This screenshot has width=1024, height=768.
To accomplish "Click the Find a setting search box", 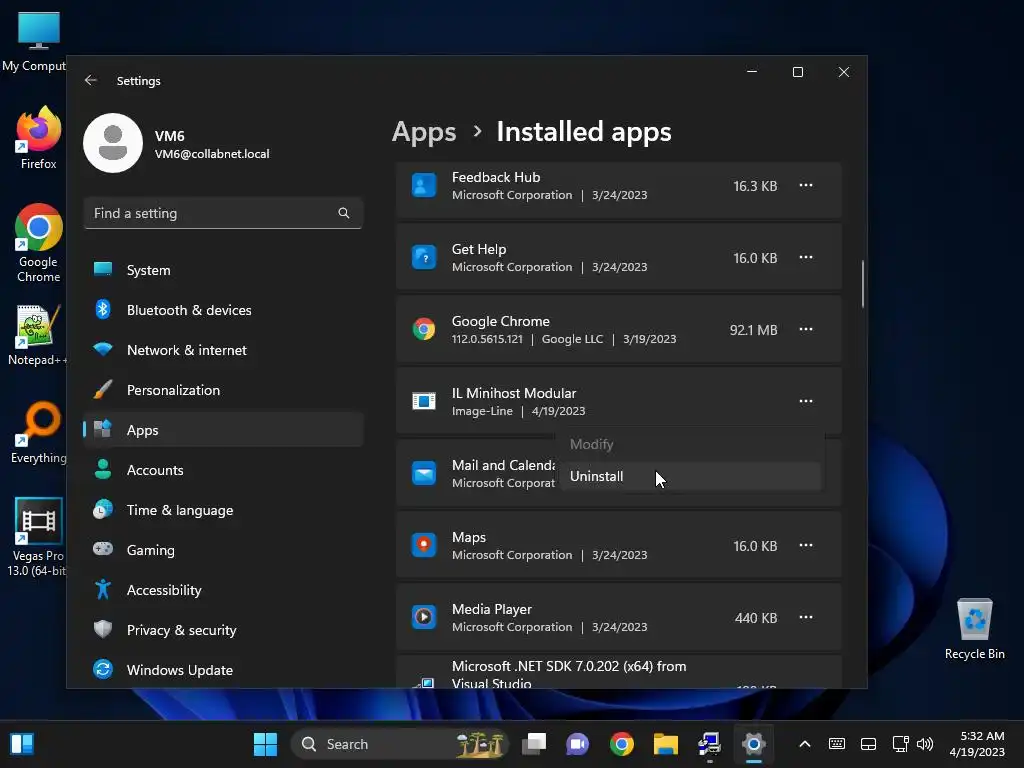I will point(223,213).
